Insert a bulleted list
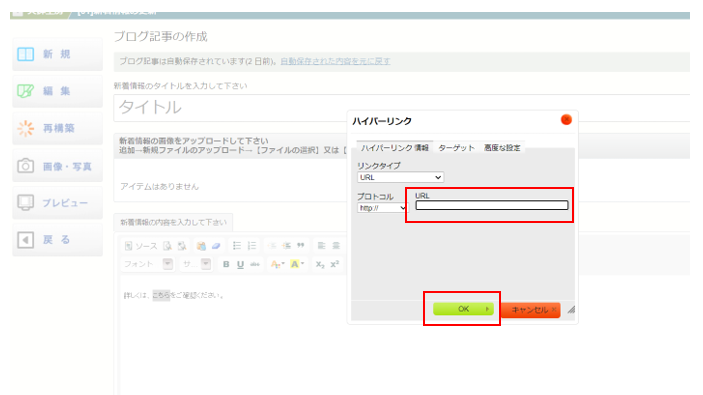 tap(237, 246)
